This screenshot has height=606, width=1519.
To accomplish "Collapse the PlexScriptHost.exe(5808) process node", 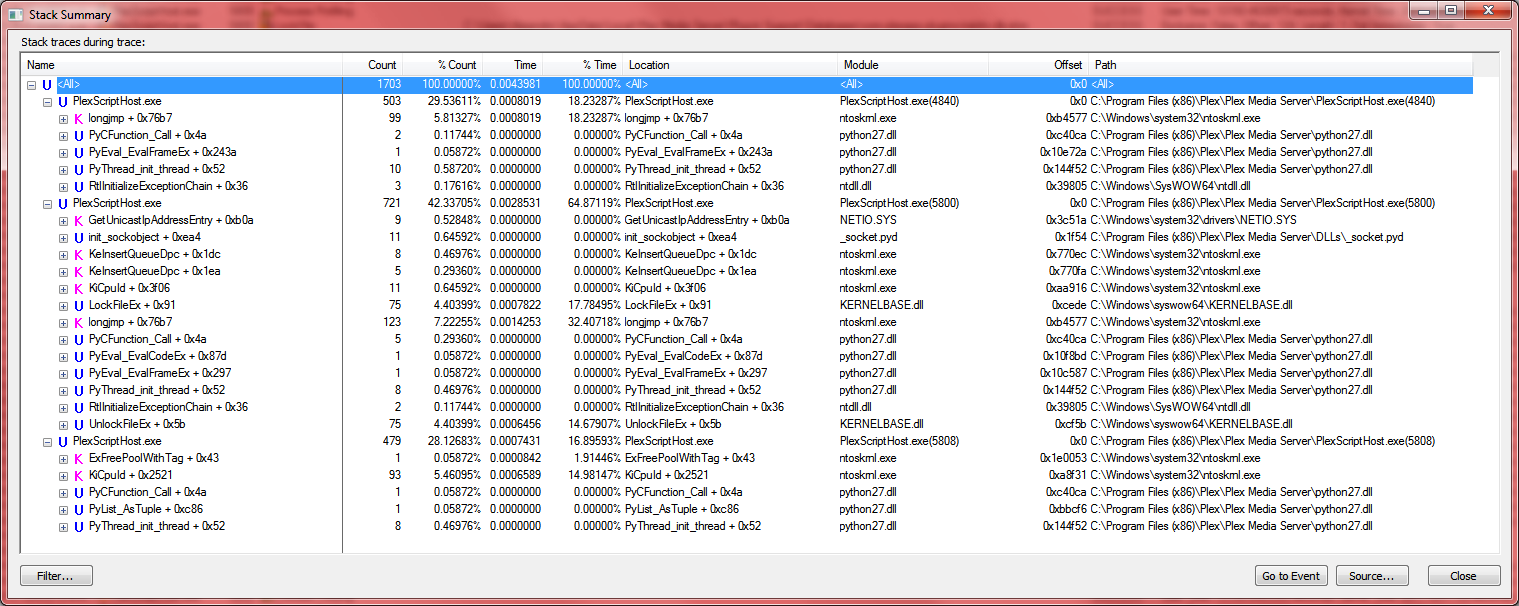I will (x=47, y=441).
